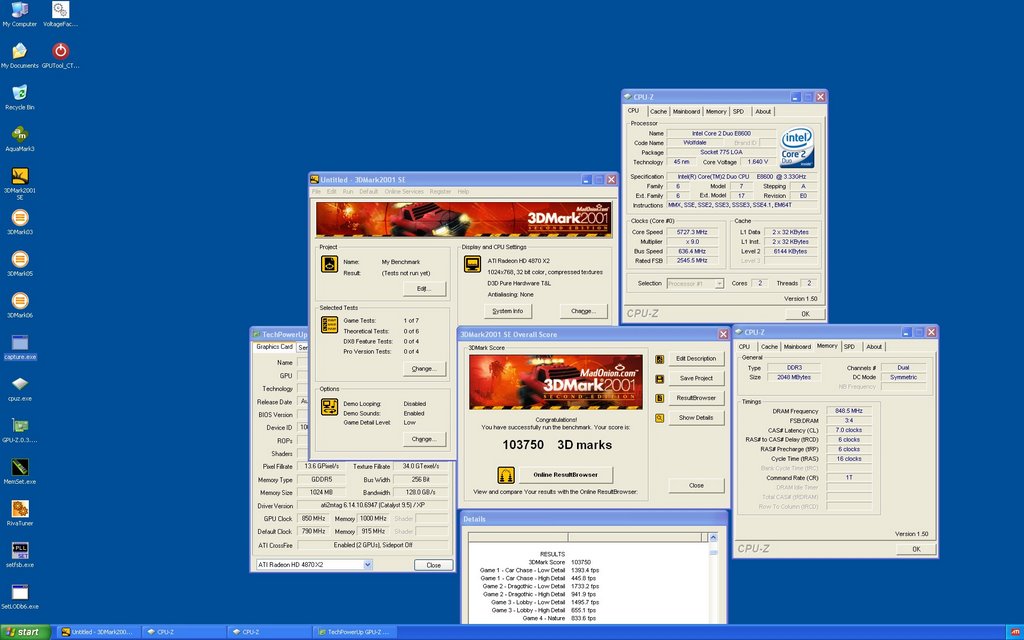Click the 3DMark2001 banner in main window

[464, 219]
